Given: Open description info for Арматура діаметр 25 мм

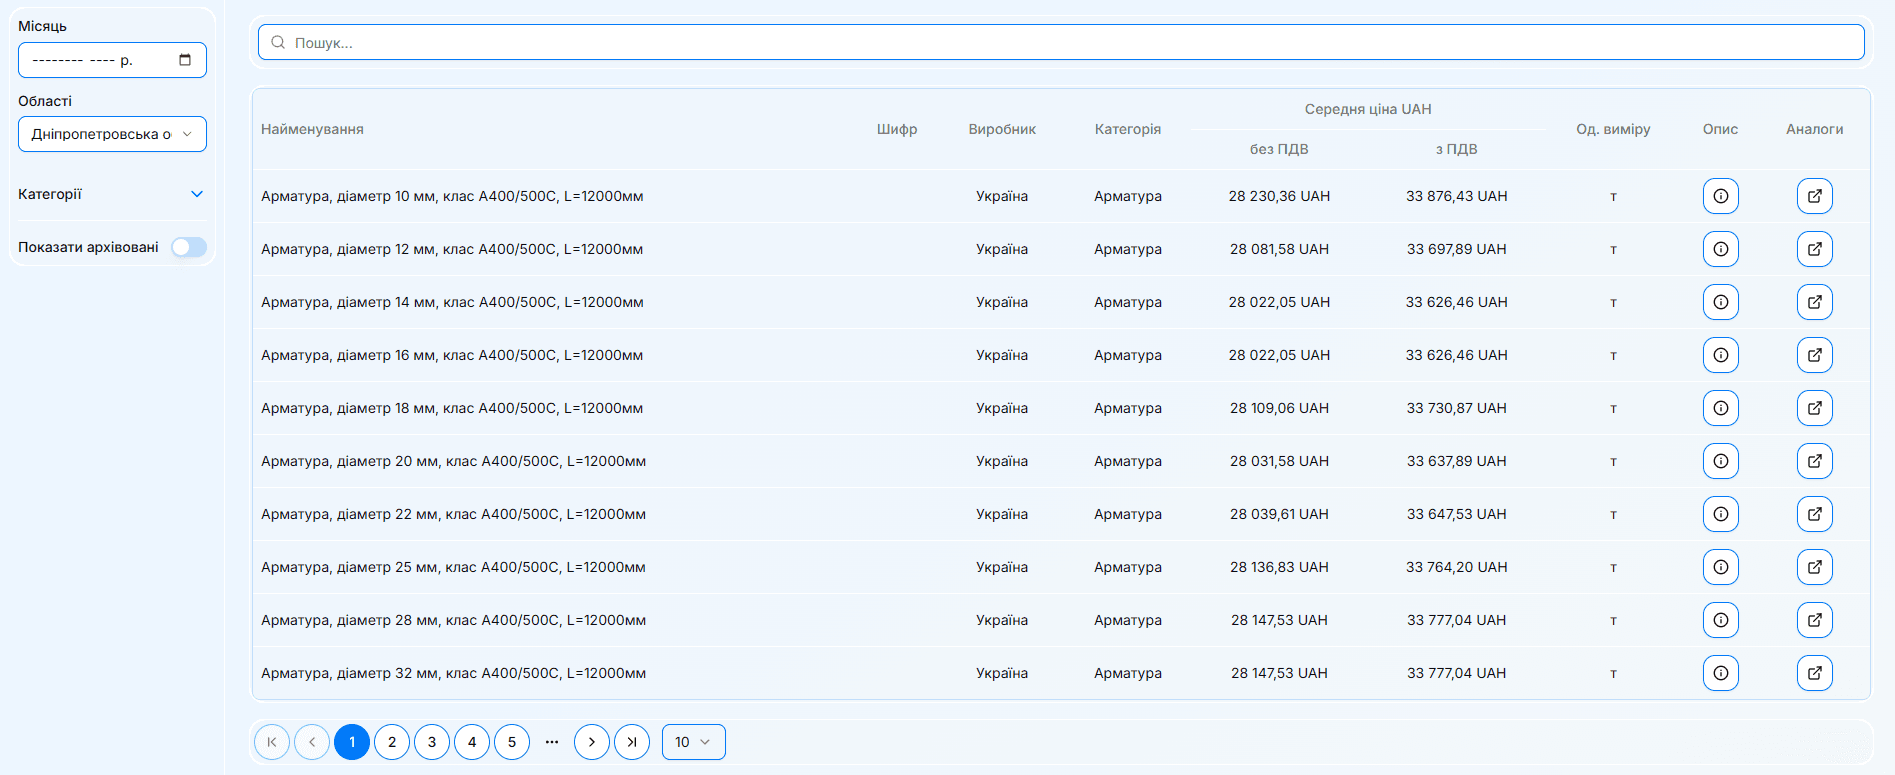Looking at the screenshot, I should 1720,567.
